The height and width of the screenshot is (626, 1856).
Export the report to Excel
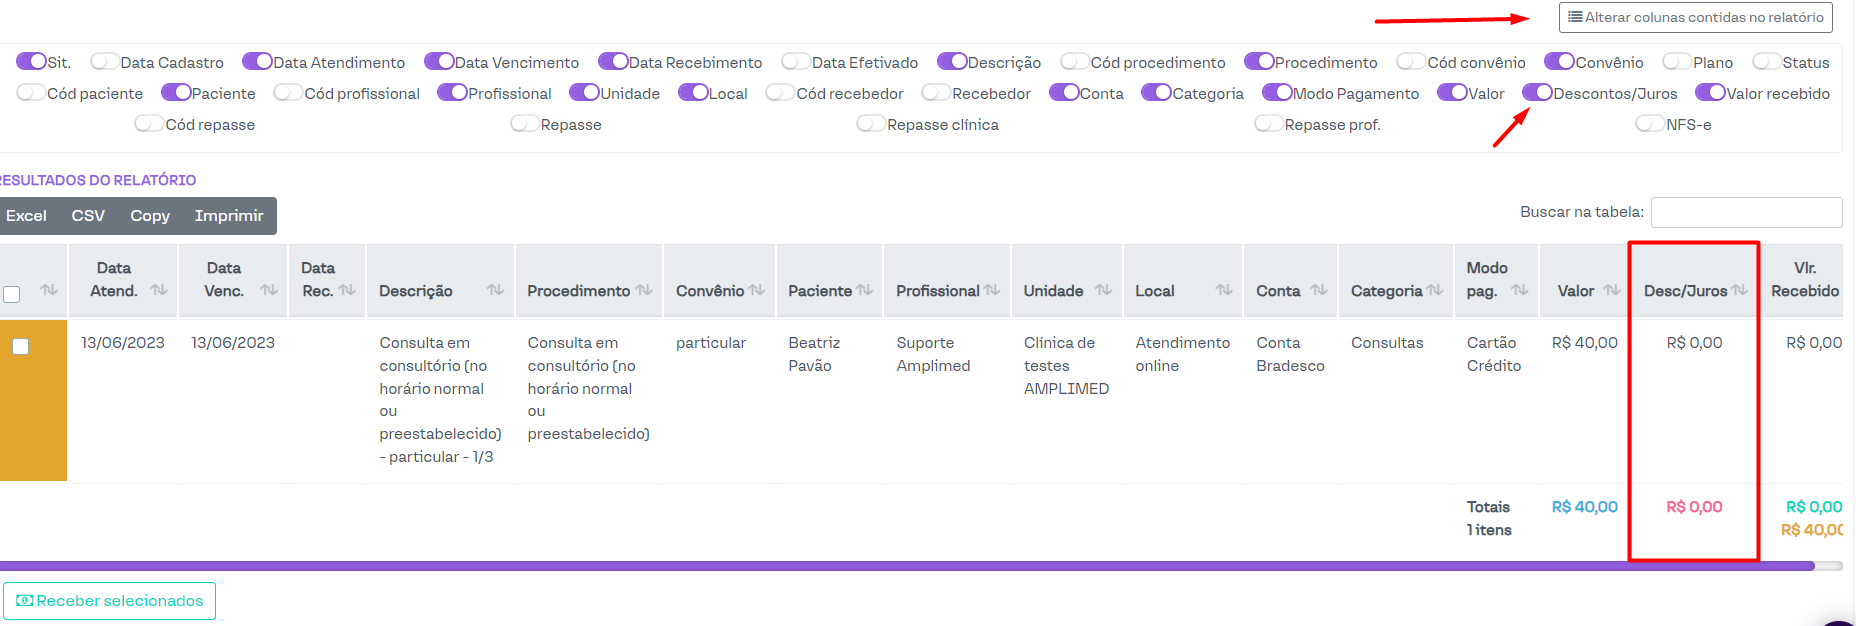point(26,216)
